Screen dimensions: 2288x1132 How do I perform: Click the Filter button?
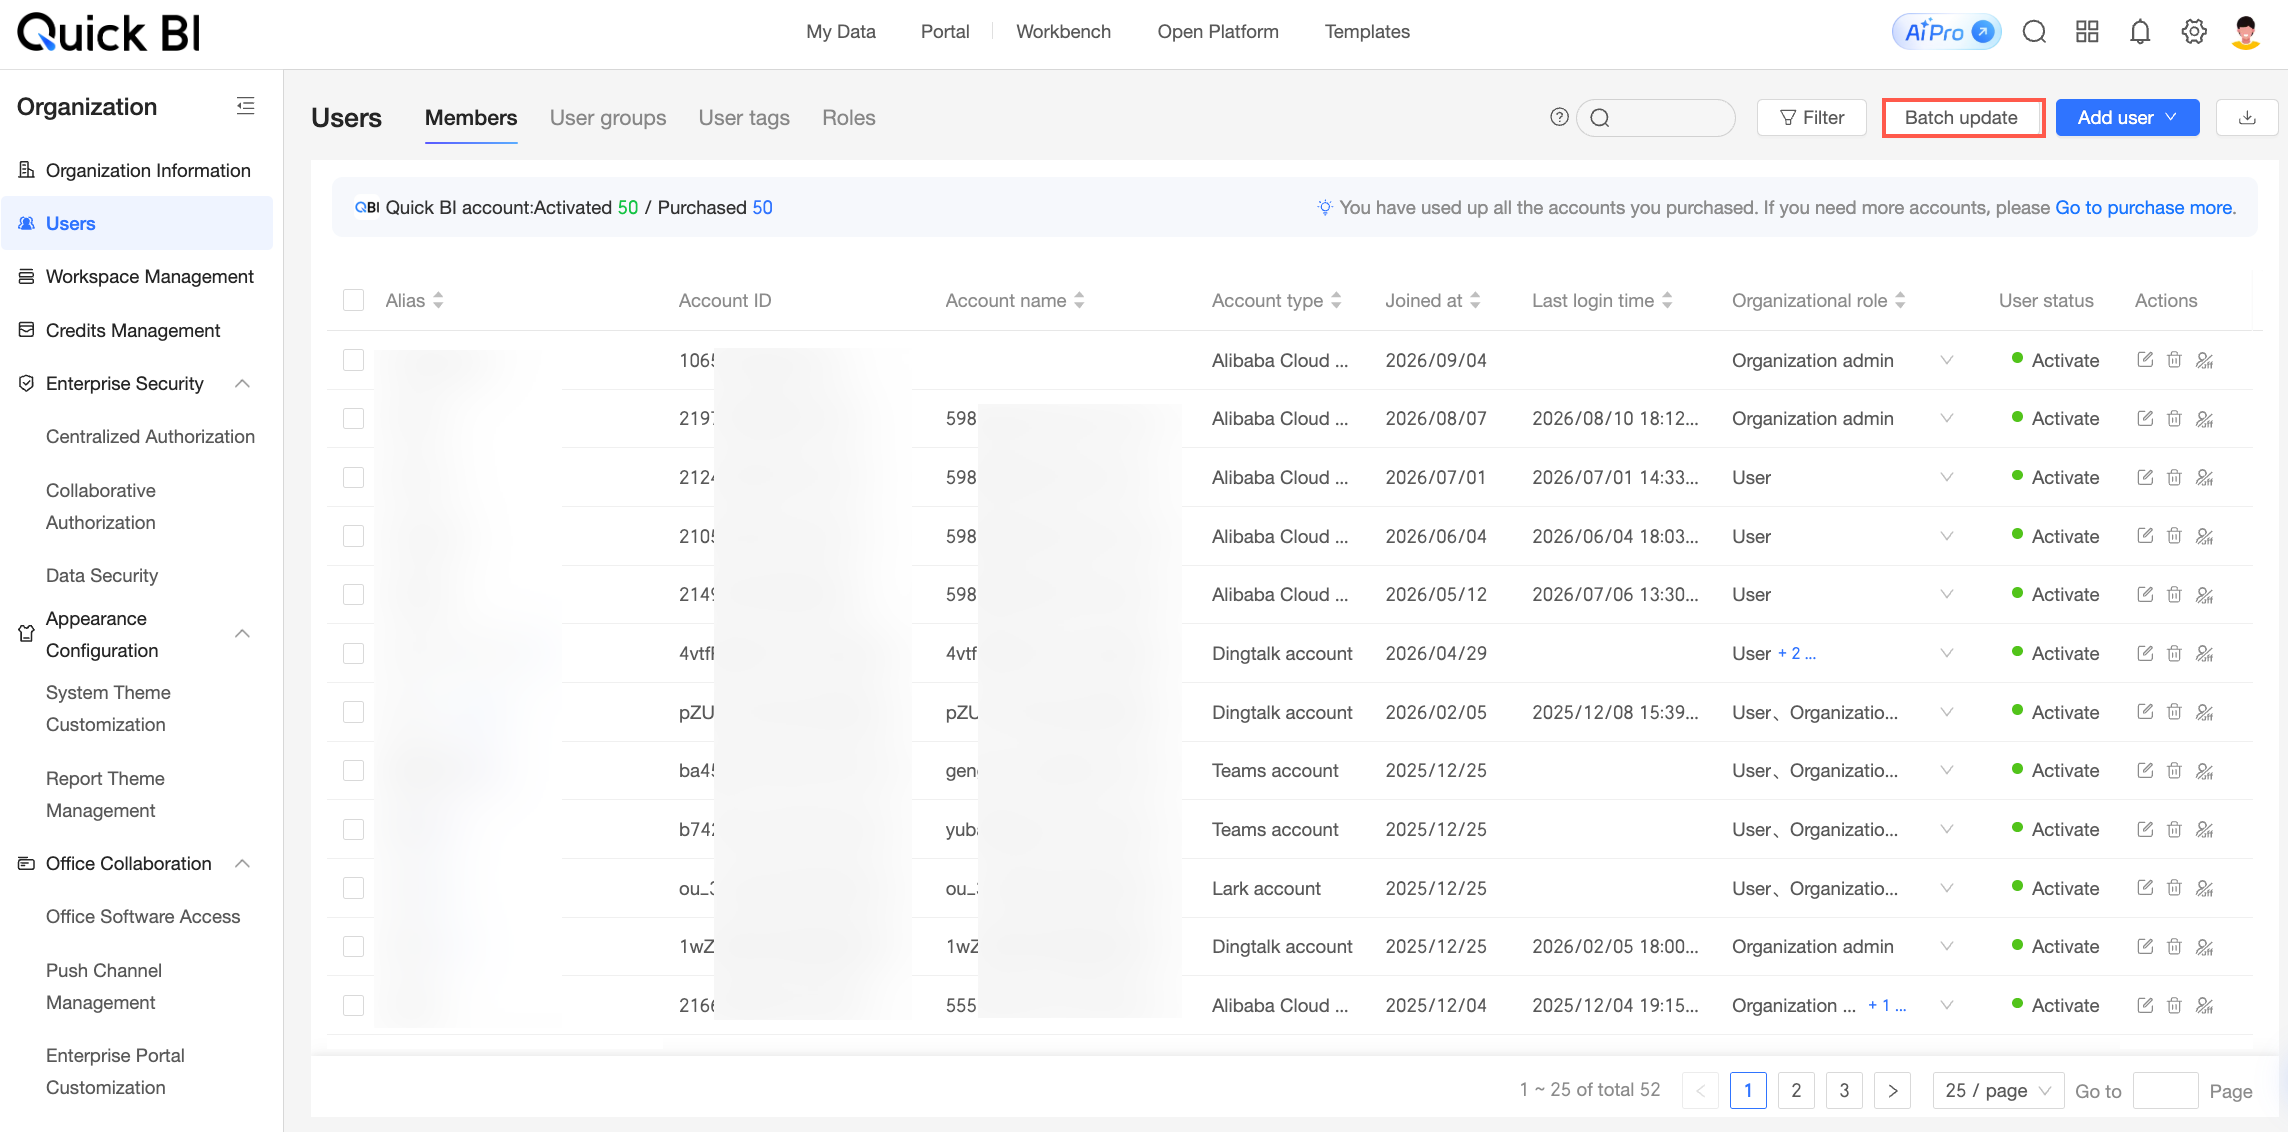[1811, 117]
